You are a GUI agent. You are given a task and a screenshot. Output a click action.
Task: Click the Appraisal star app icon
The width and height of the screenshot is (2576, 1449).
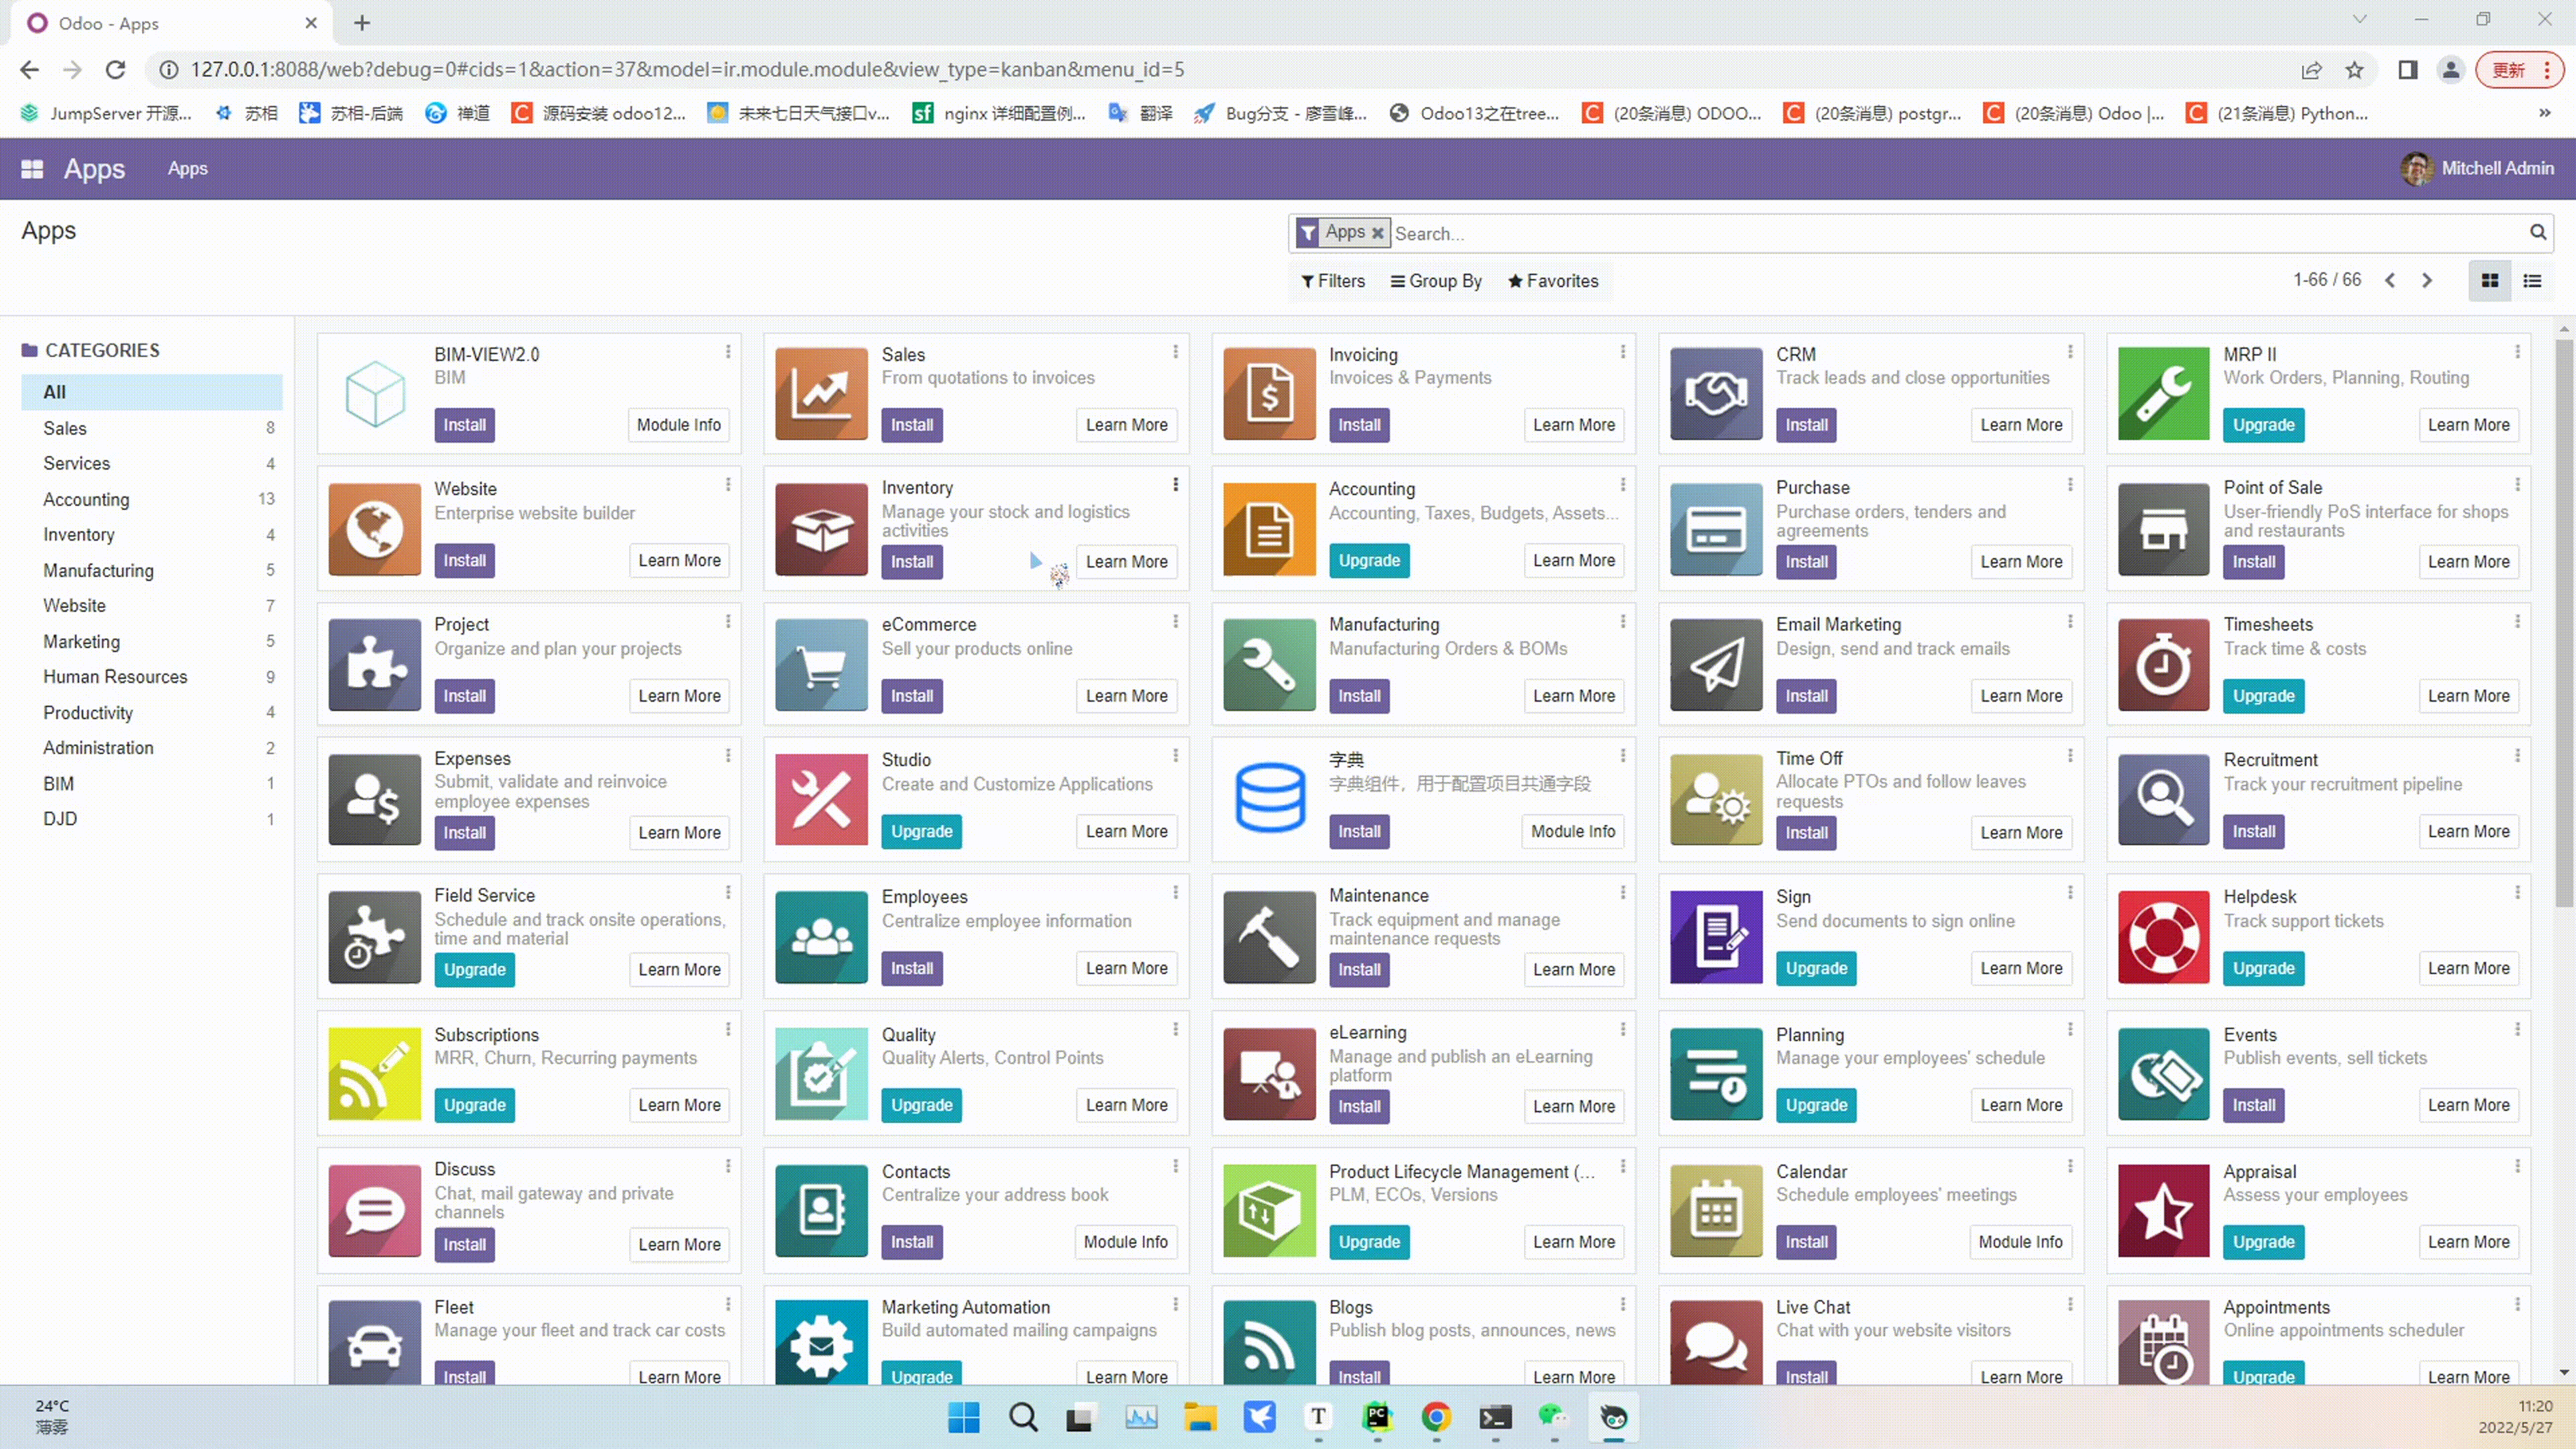point(2163,1210)
